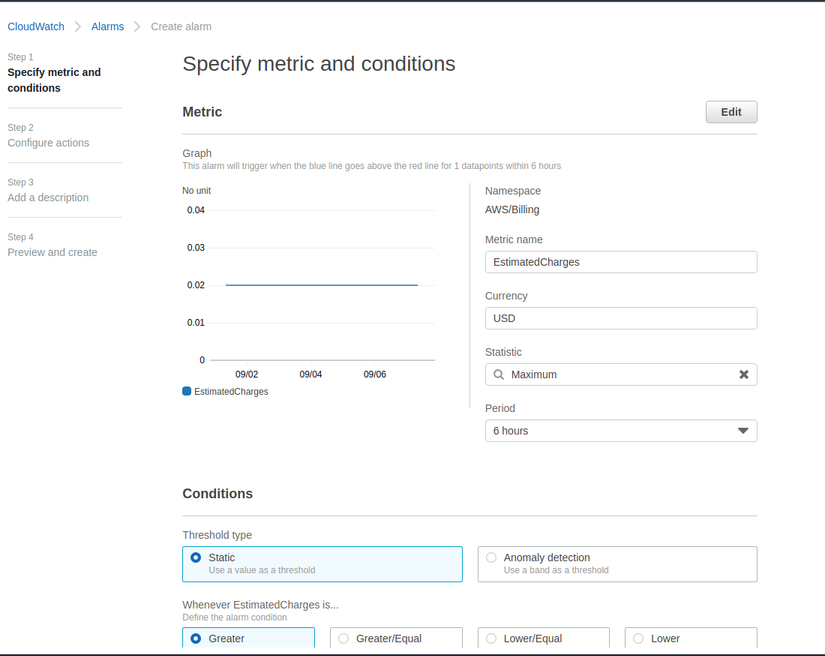Open the Alarms breadcrumb link
Image resolution: width=825 pixels, height=656 pixels.
pyautogui.click(x=108, y=27)
